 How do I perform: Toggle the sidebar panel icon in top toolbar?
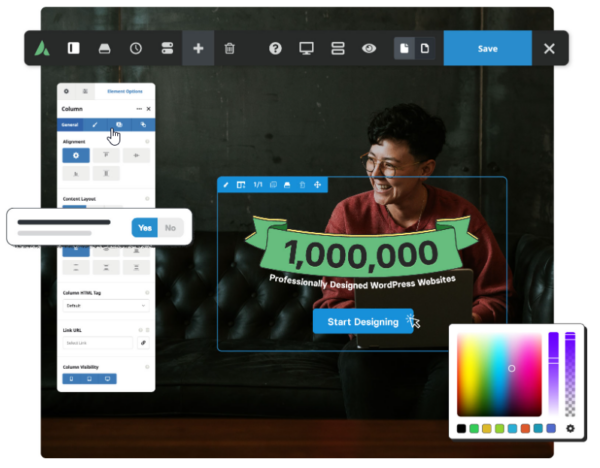(x=73, y=48)
